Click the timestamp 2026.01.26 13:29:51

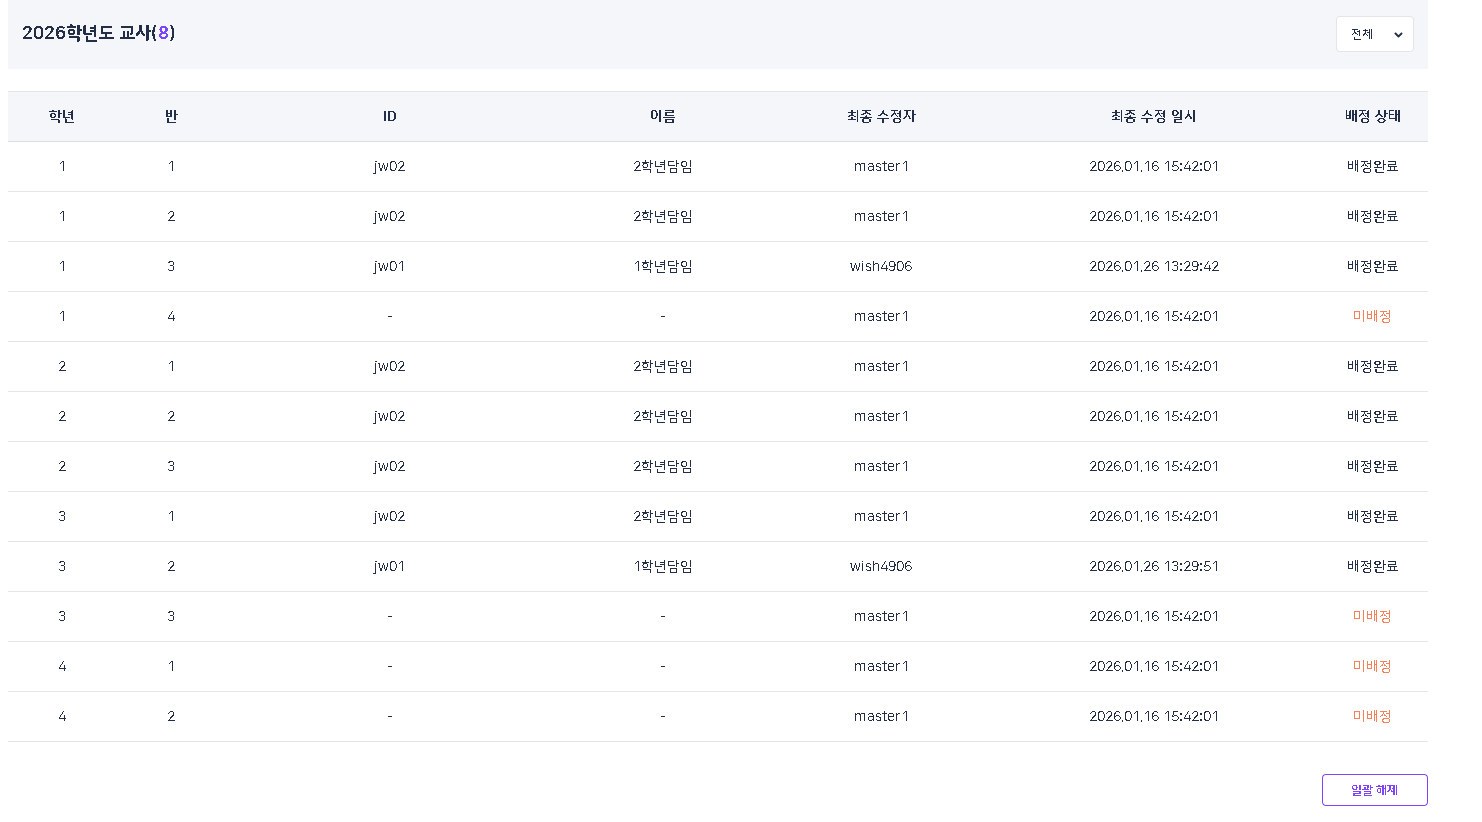pos(1153,566)
